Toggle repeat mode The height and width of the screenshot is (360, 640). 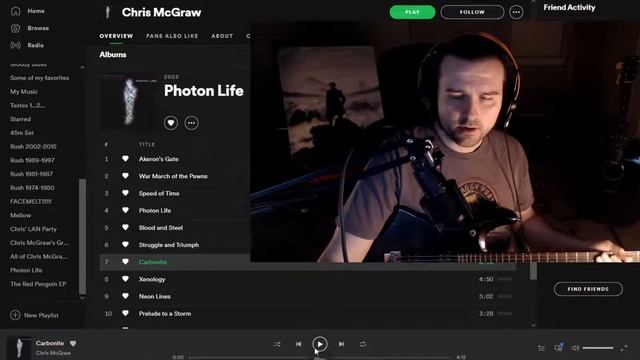click(x=362, y=344)
